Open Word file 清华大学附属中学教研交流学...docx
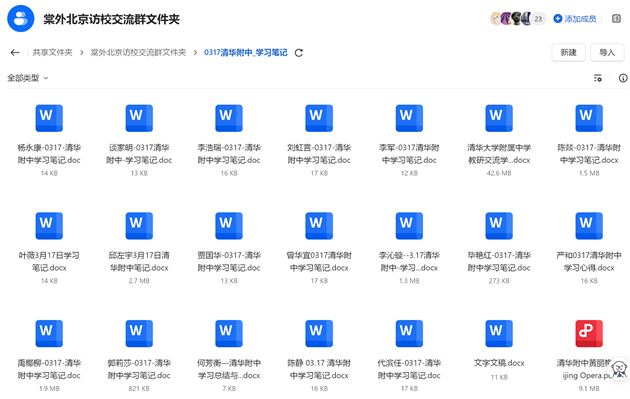Image resolution: width=630 pixels, height=399 pixels. [499, 118]
